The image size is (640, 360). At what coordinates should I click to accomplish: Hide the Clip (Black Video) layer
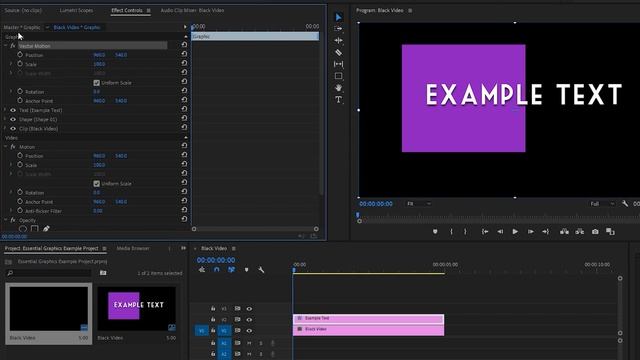tap(13, 129)
